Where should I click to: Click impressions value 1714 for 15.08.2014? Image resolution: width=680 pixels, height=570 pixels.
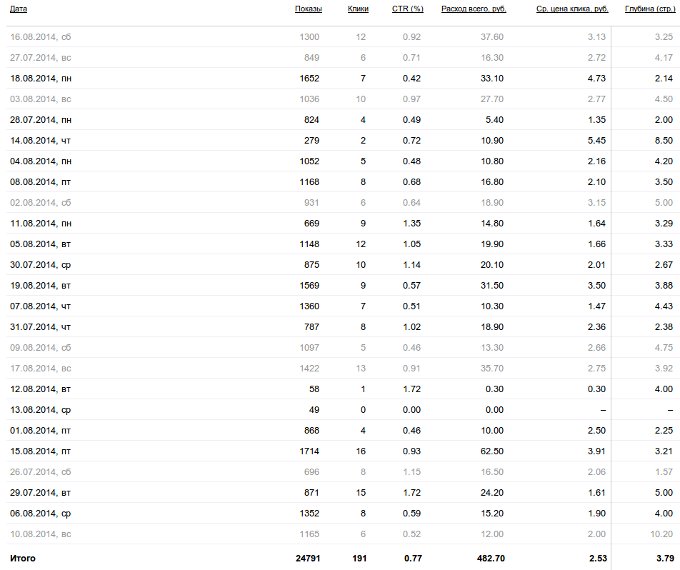click(x=309, y=451)
